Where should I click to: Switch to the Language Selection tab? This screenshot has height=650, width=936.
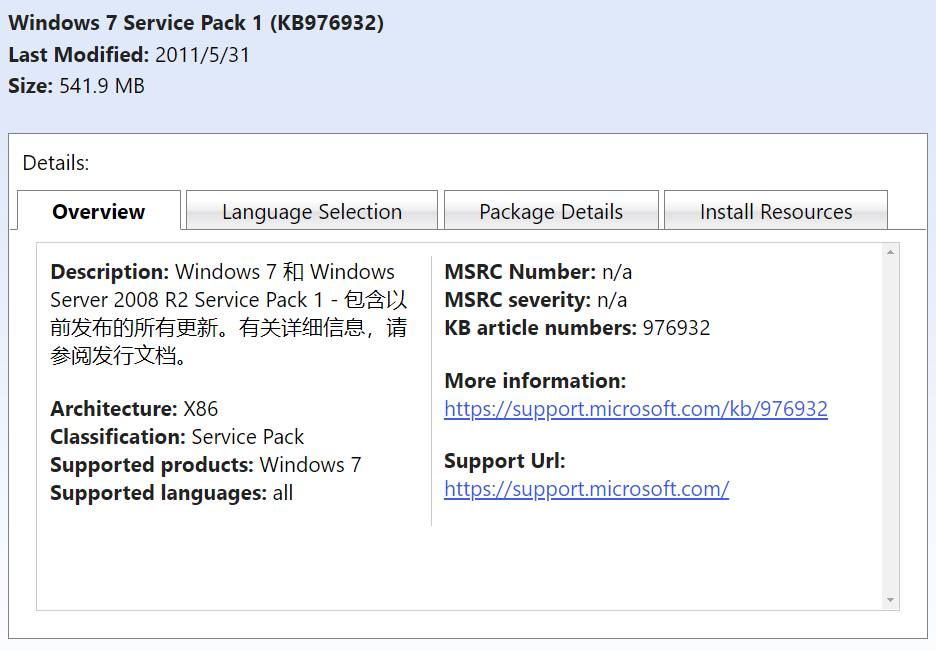[311, 211]
